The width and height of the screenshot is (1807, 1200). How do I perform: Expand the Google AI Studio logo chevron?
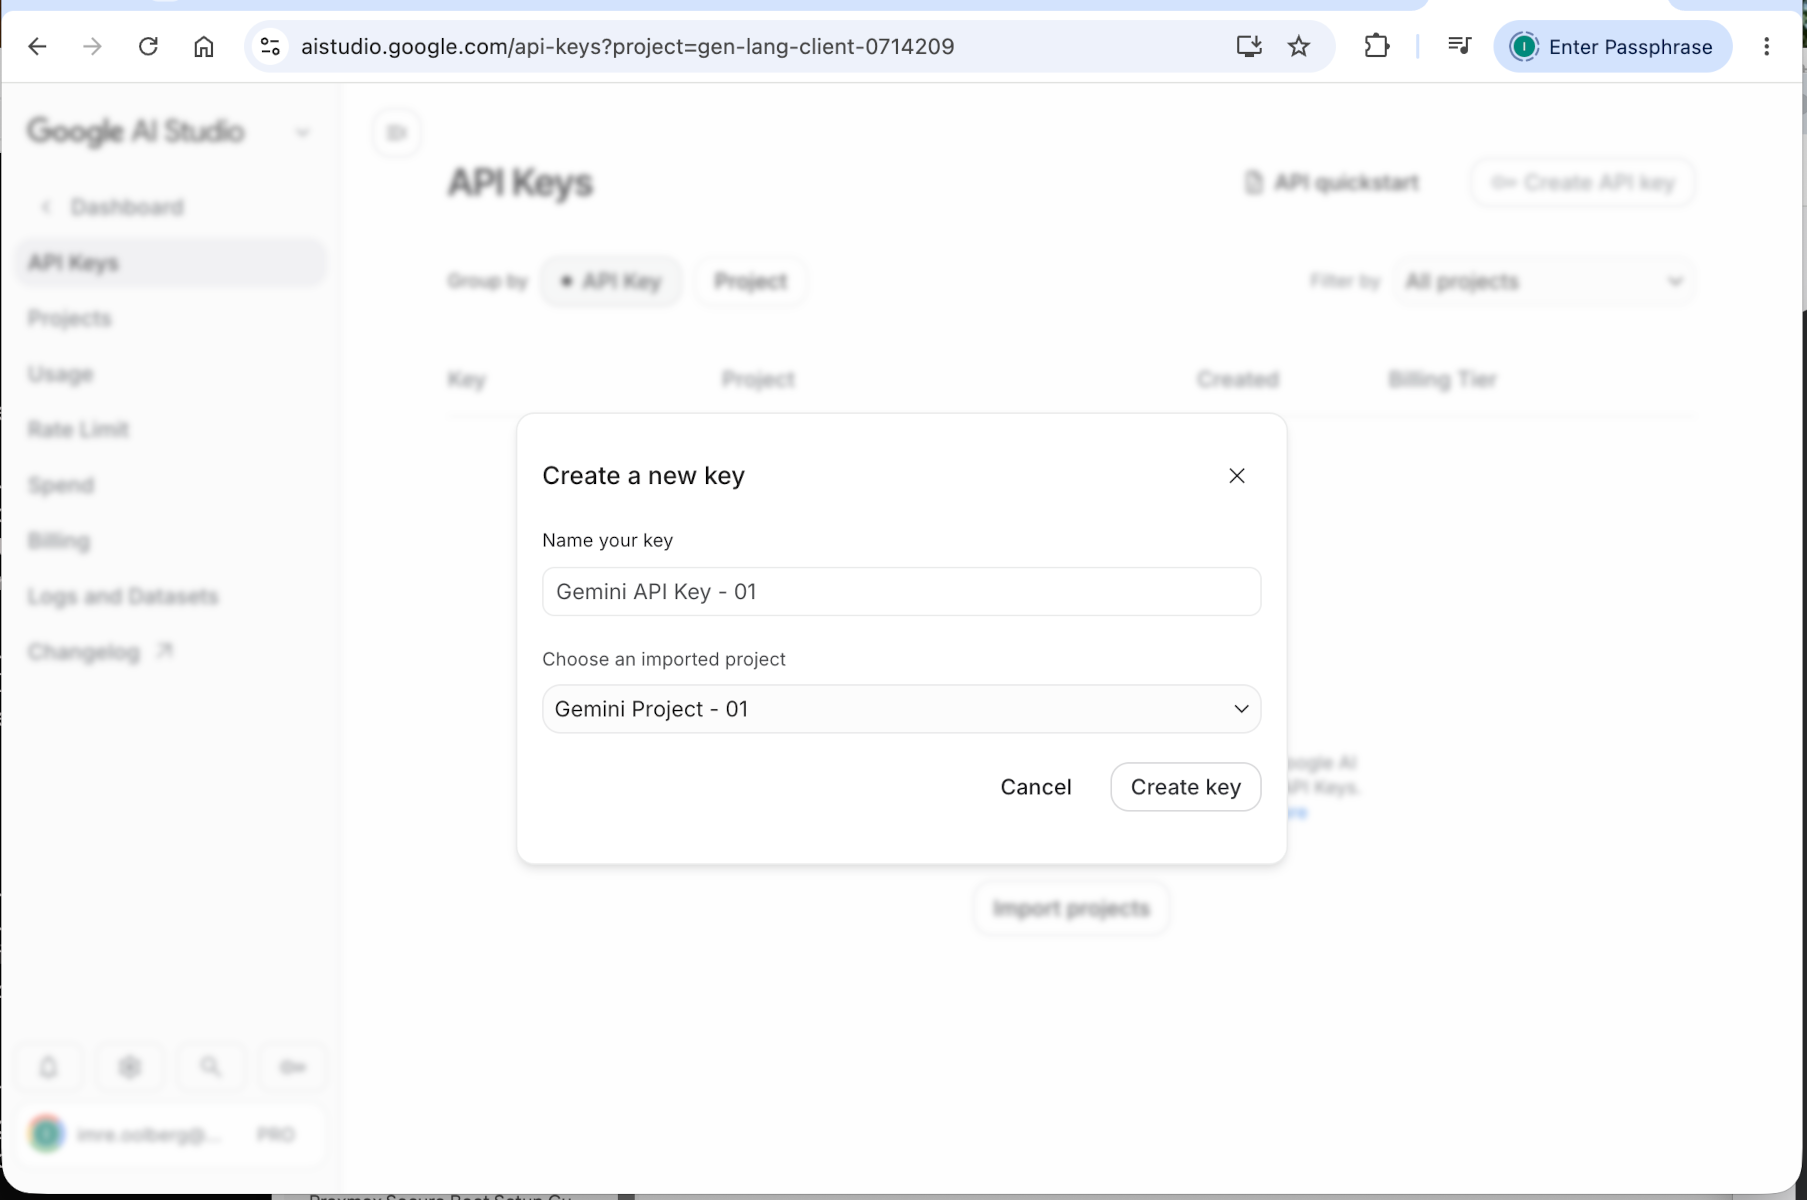coord(302,132)
